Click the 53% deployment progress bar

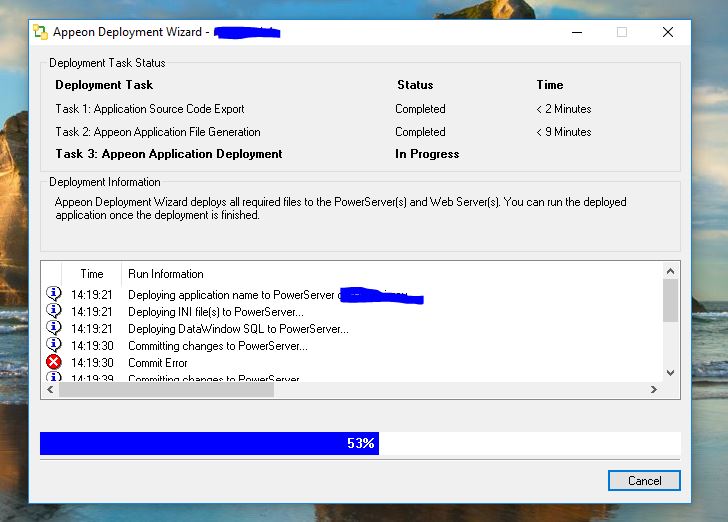(360, 443)
